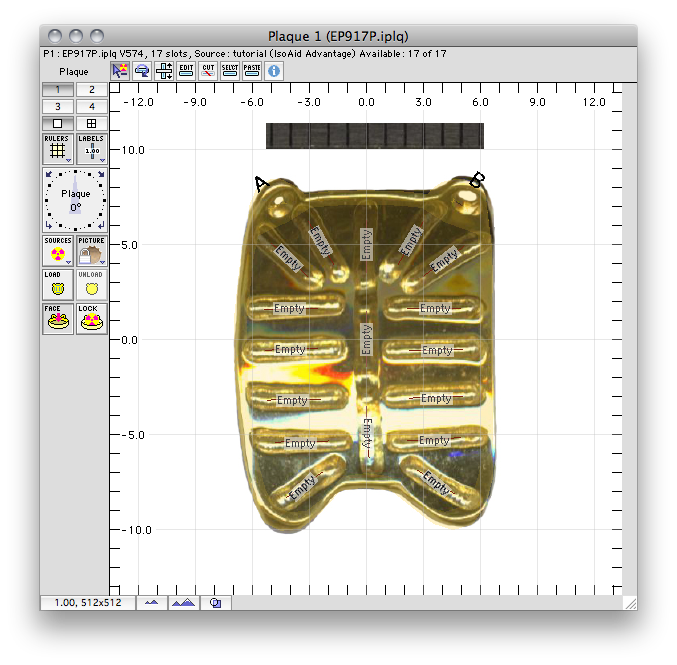Click the zoom out single-mountain button

[152, 603]
